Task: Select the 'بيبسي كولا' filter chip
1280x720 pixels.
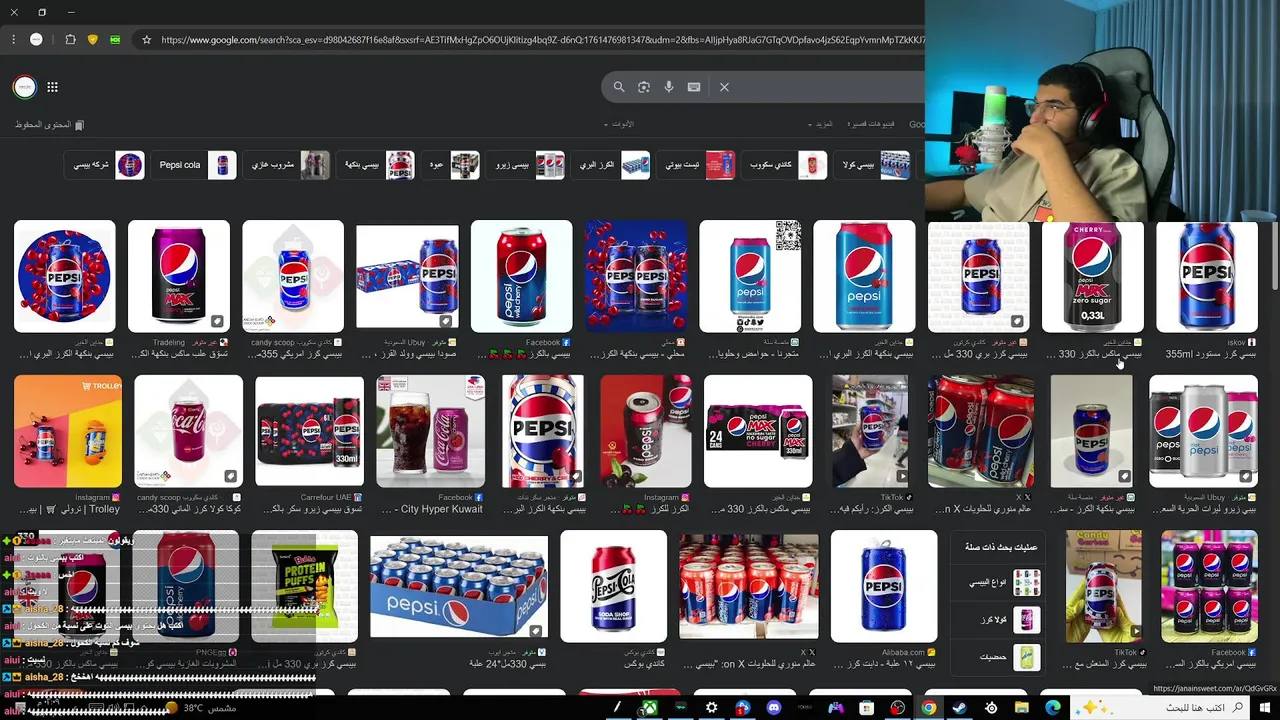Action: point(872,165)
